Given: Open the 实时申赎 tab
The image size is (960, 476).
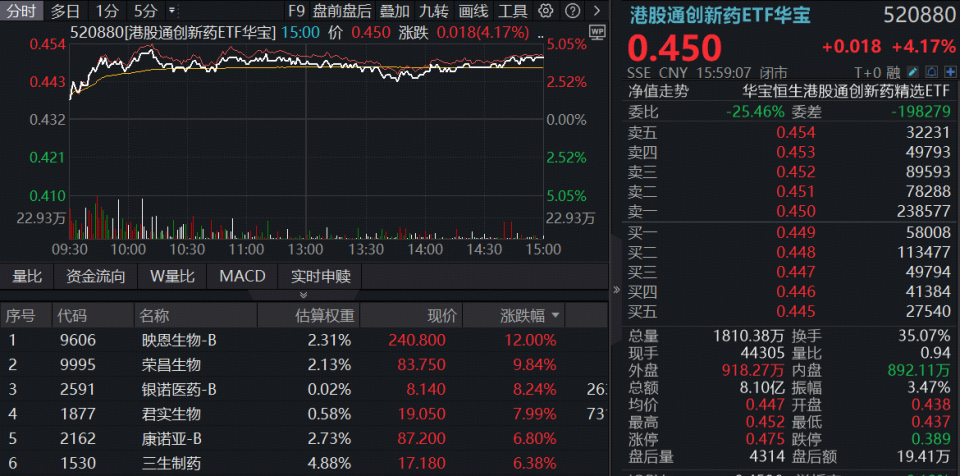Looking at the screenshot, I should pyautogui.click(x=320, y=276).
